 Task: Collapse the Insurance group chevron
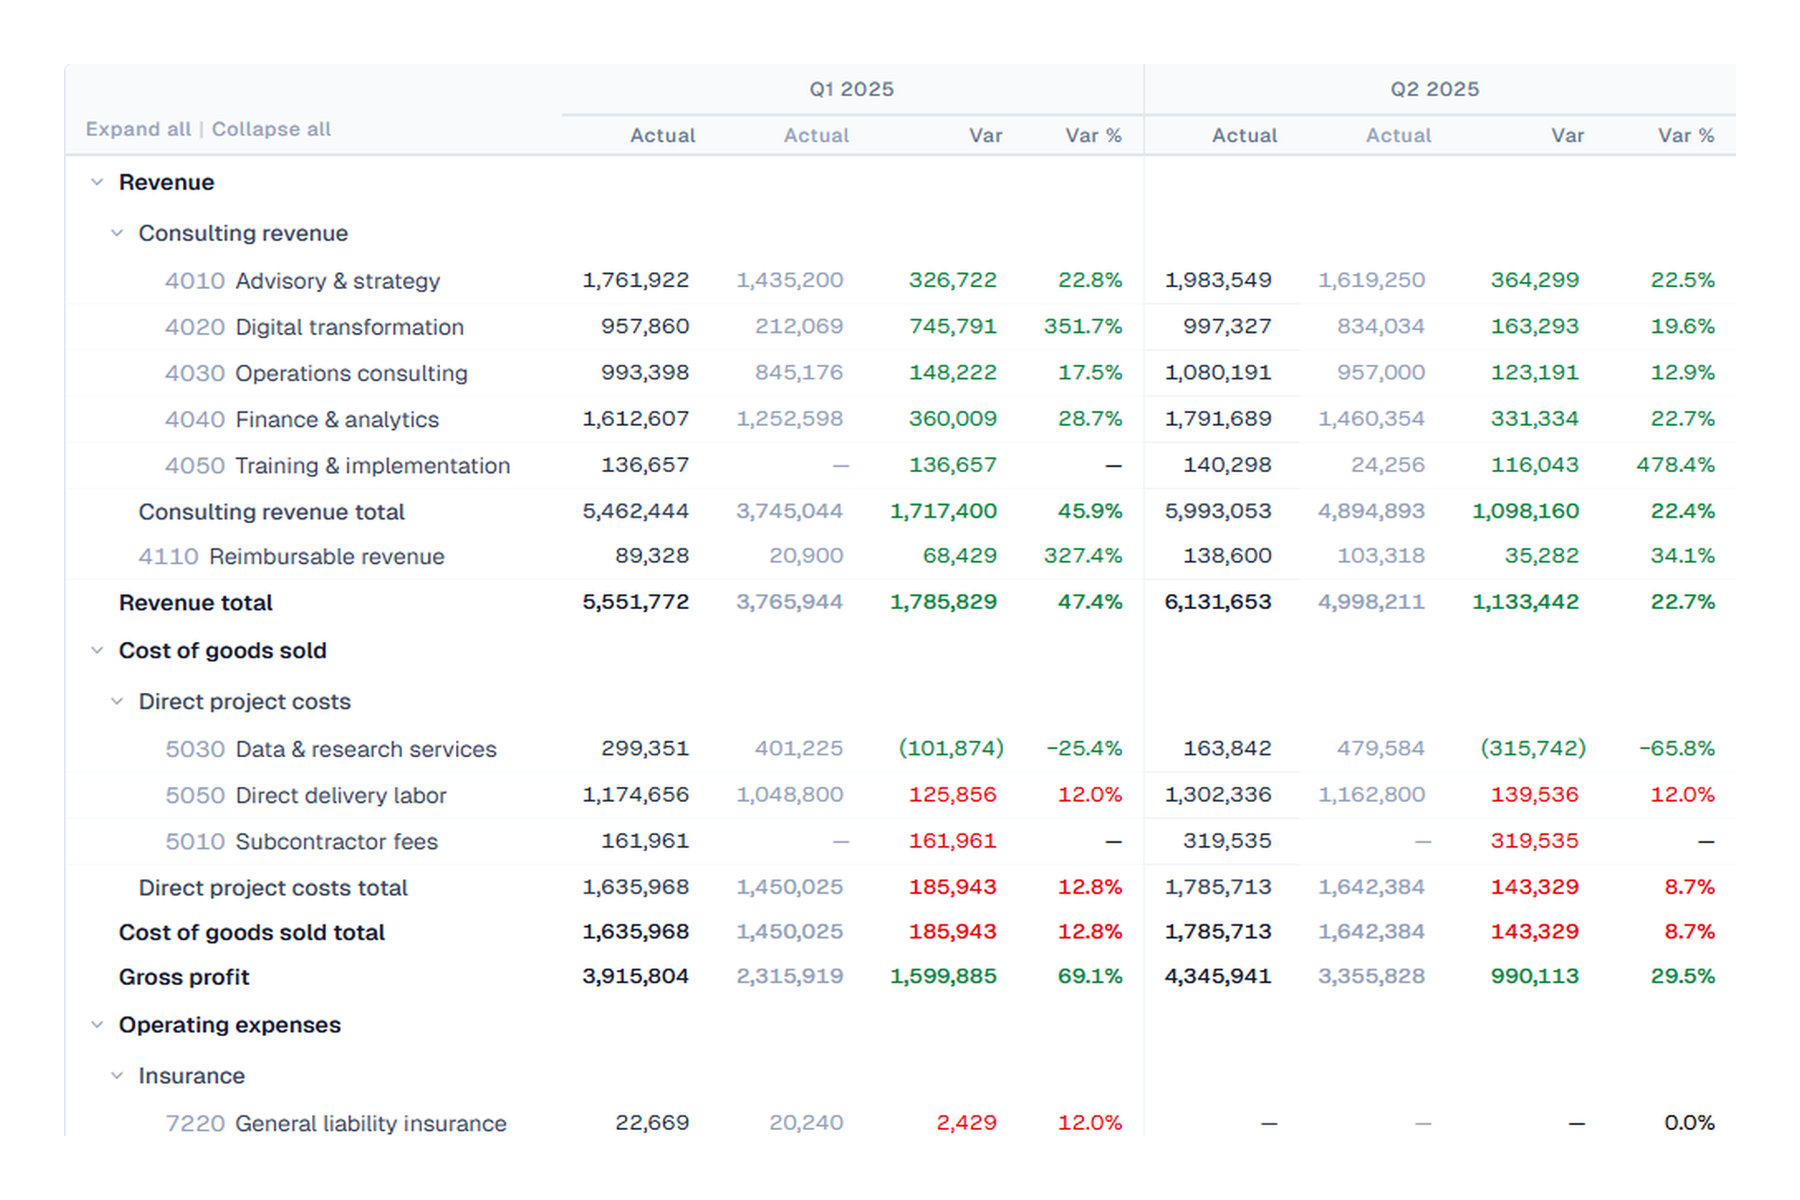tap(117, 1076)
